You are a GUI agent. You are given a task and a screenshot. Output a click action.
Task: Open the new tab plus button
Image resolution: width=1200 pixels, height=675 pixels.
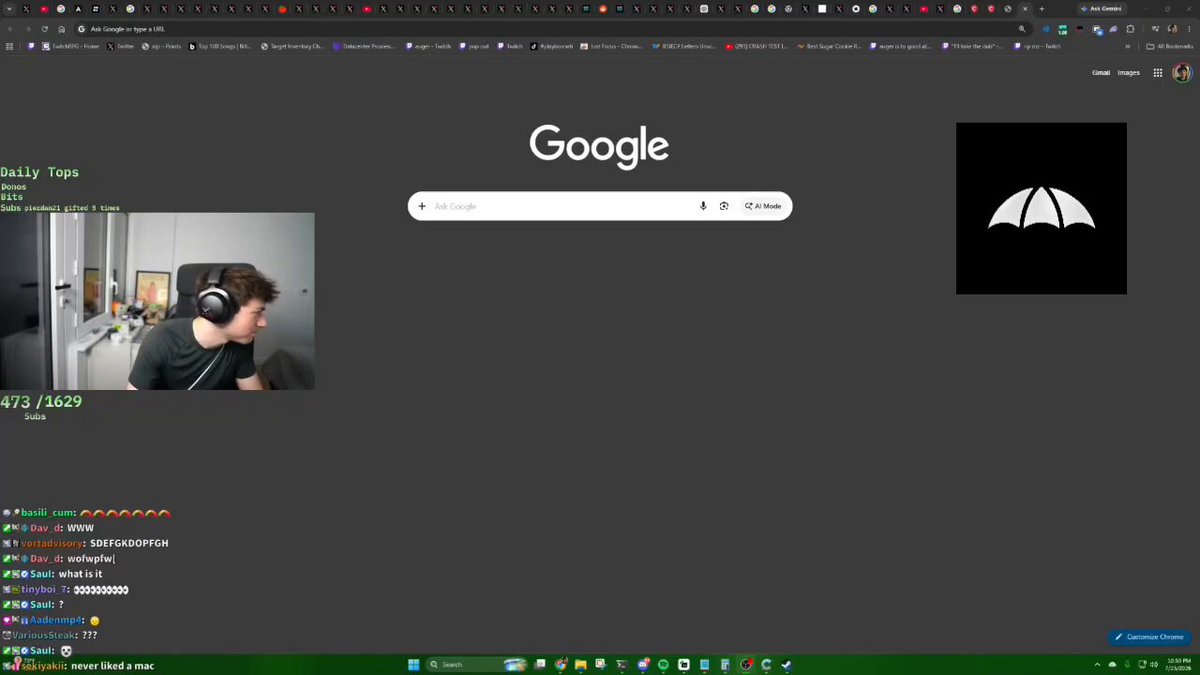point(1041,9)
